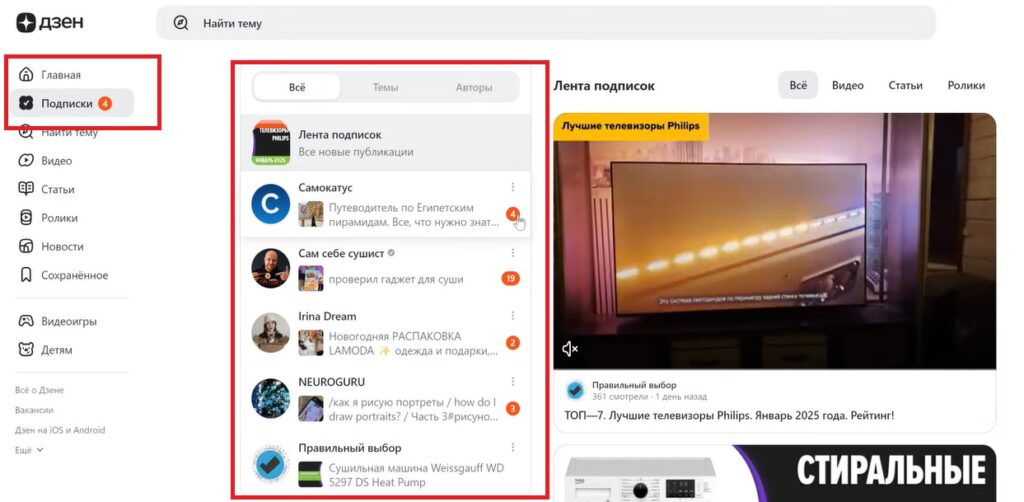1024x502 pixels.
Task: Open Правильный выбор three-dot menu
Action: coord(513,447)
